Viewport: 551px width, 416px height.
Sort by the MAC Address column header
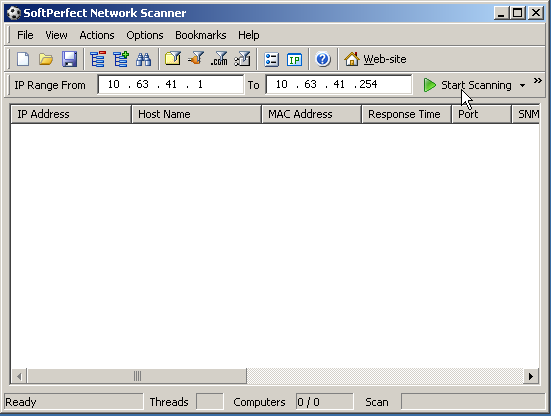click(312, 114)
